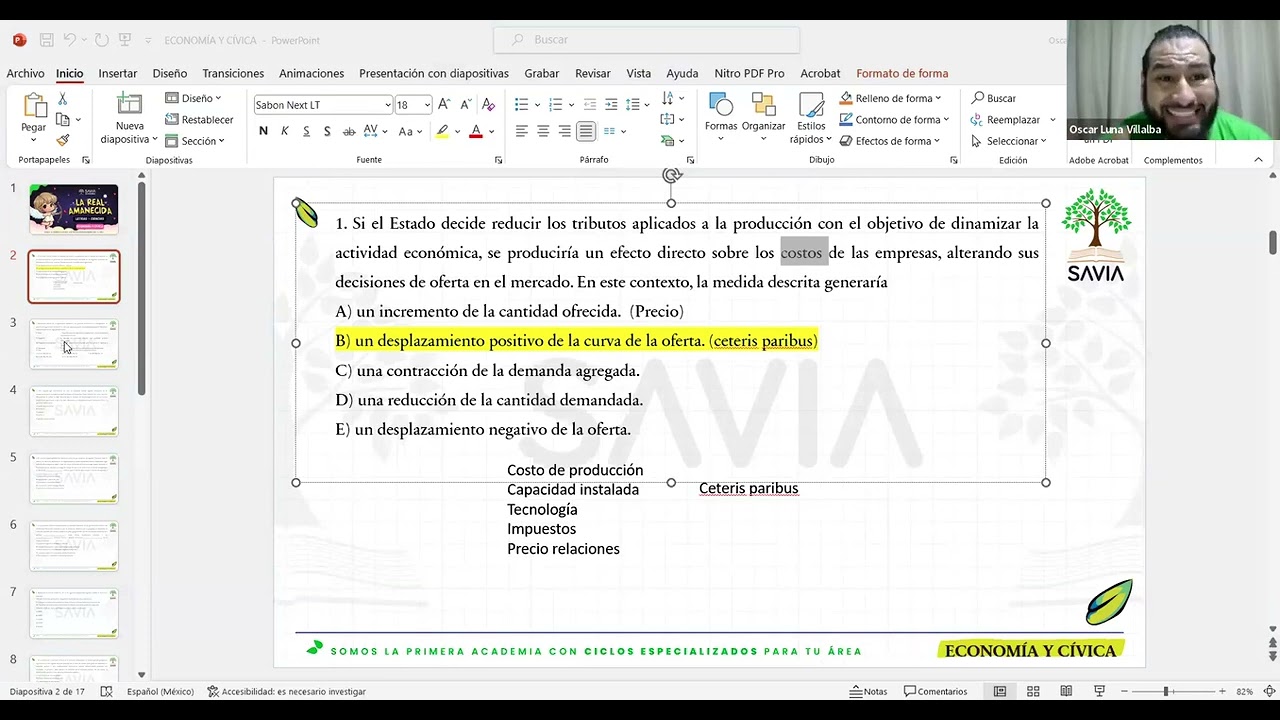Click Buscar in the Edición group
Screen dimensions: 1280x720
[x=994, y=98]
